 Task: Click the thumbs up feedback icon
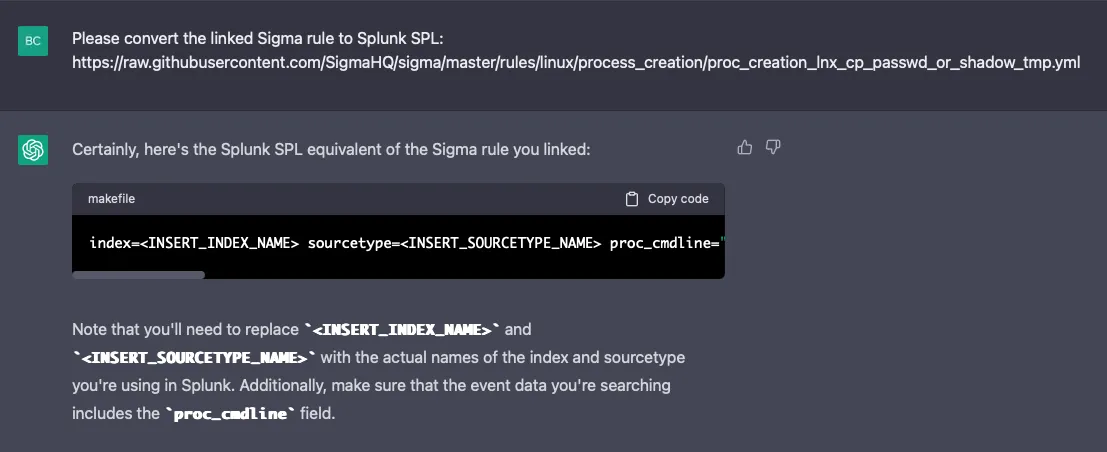744,148
